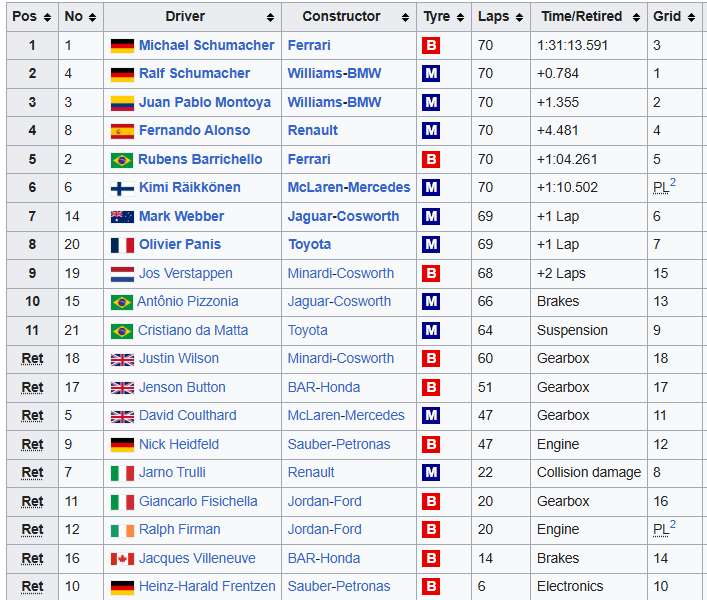Screen dimensions: 707x600
Task: Click PL grid note in Kimi Räikkönen row
Action: pyautogui.click(x=661, y=188)
